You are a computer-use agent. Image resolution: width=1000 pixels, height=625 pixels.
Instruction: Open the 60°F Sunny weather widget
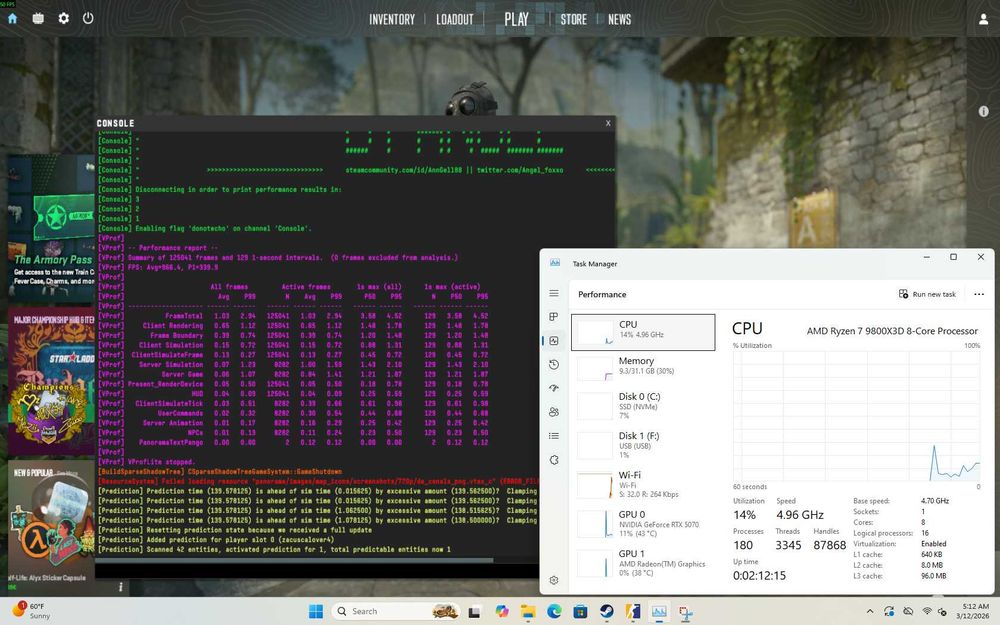pyautogui.click(x=32, y=611)
